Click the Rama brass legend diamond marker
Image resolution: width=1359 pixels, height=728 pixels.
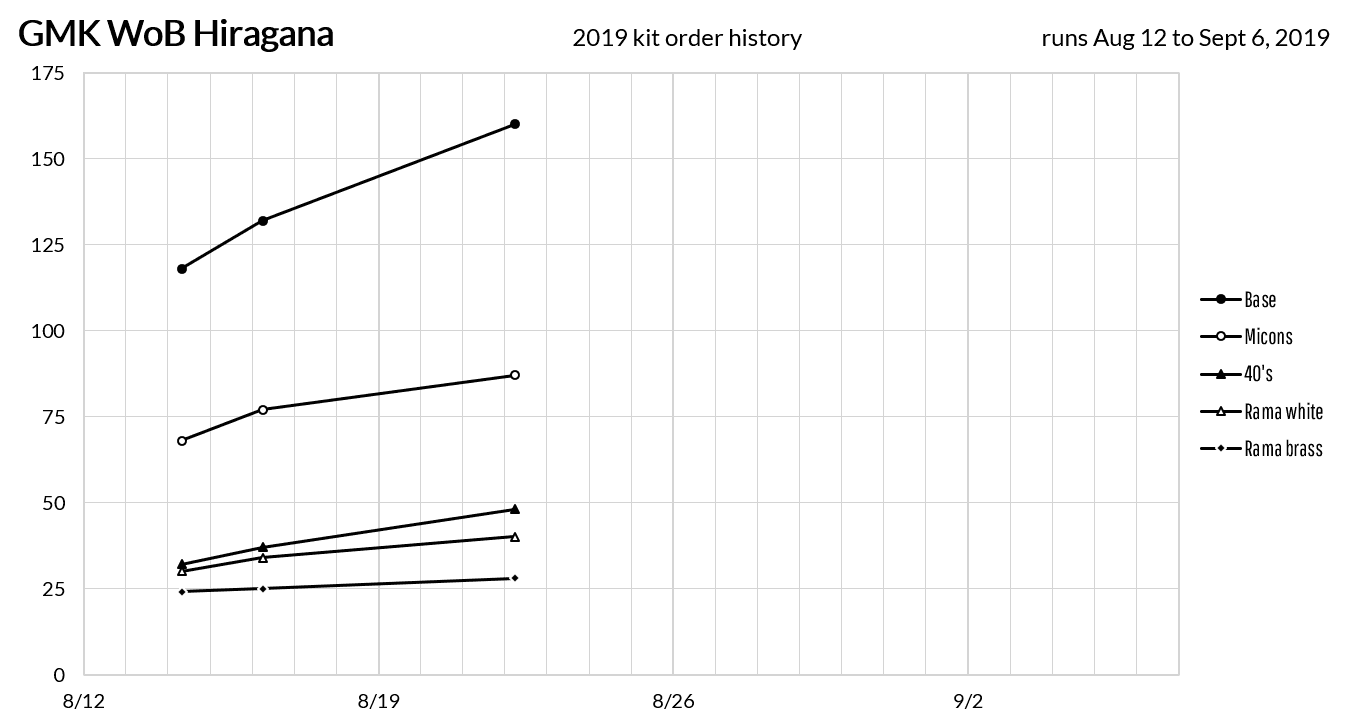tap(1221, 449)
